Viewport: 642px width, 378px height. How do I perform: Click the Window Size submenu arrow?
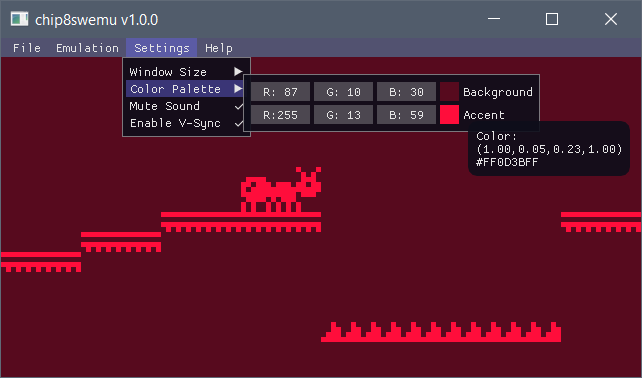[x=238, y=72]
